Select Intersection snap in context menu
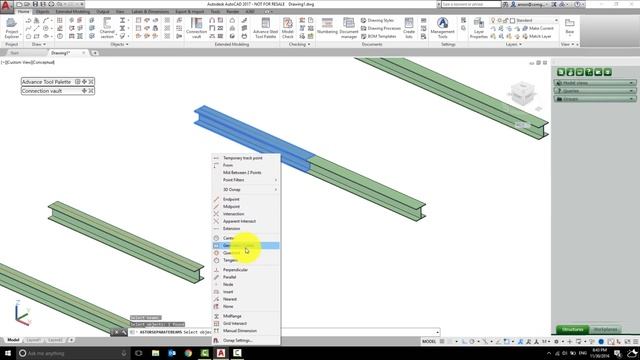 [246, 214]
